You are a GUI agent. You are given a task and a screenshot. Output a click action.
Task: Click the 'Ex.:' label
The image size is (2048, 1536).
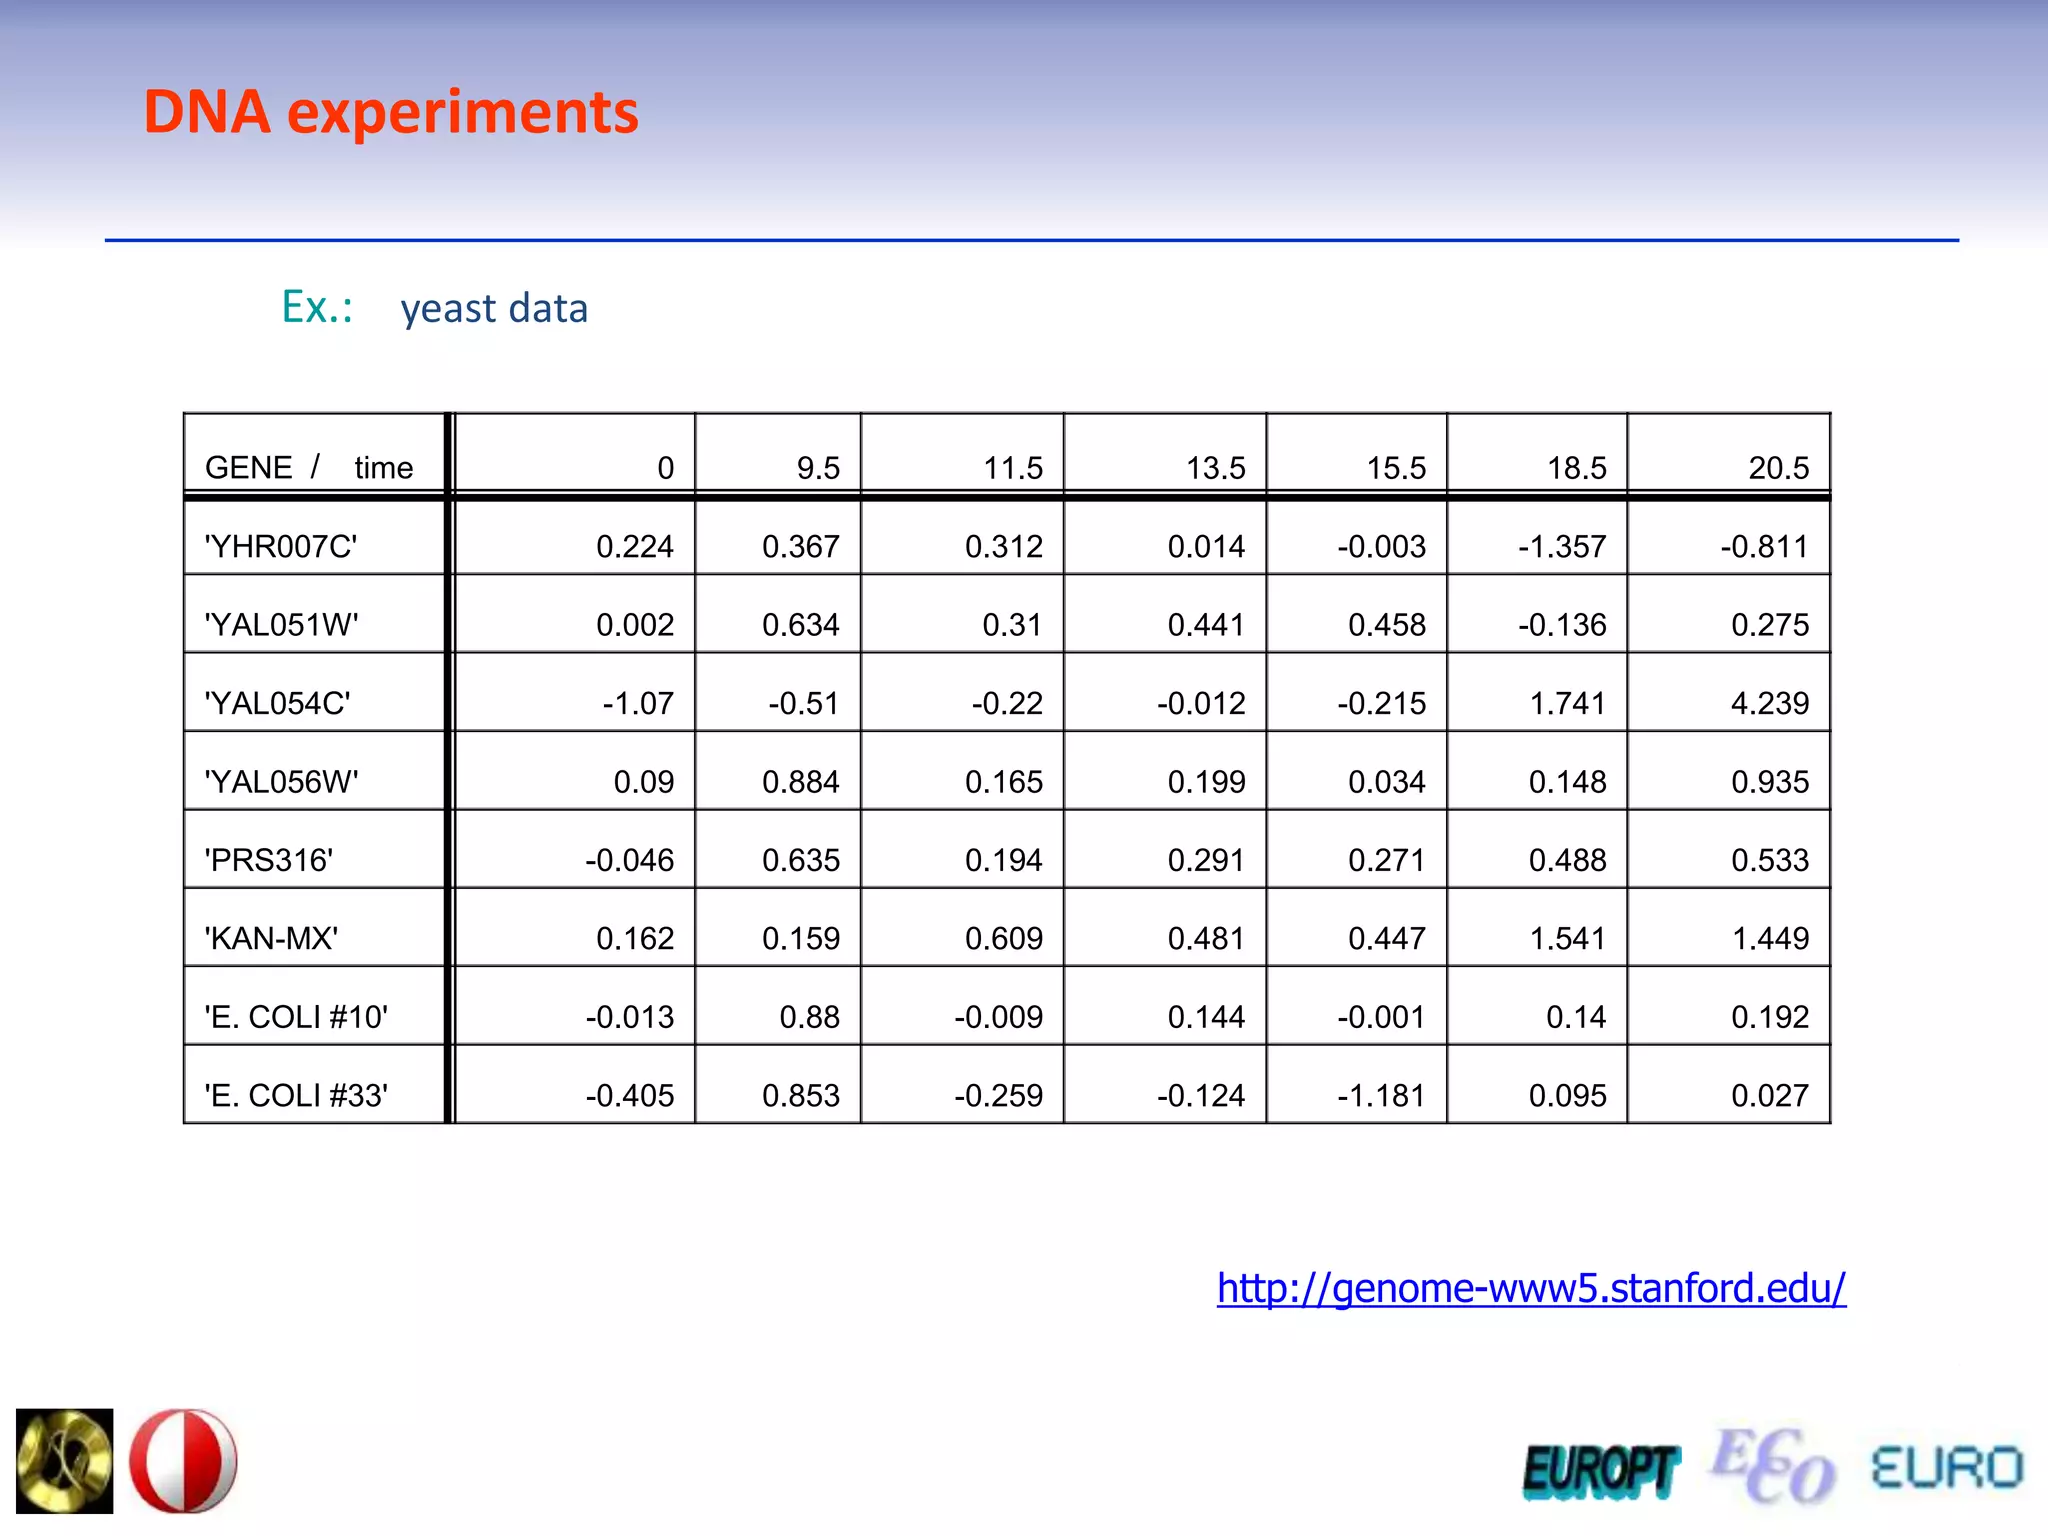point(317,306)
